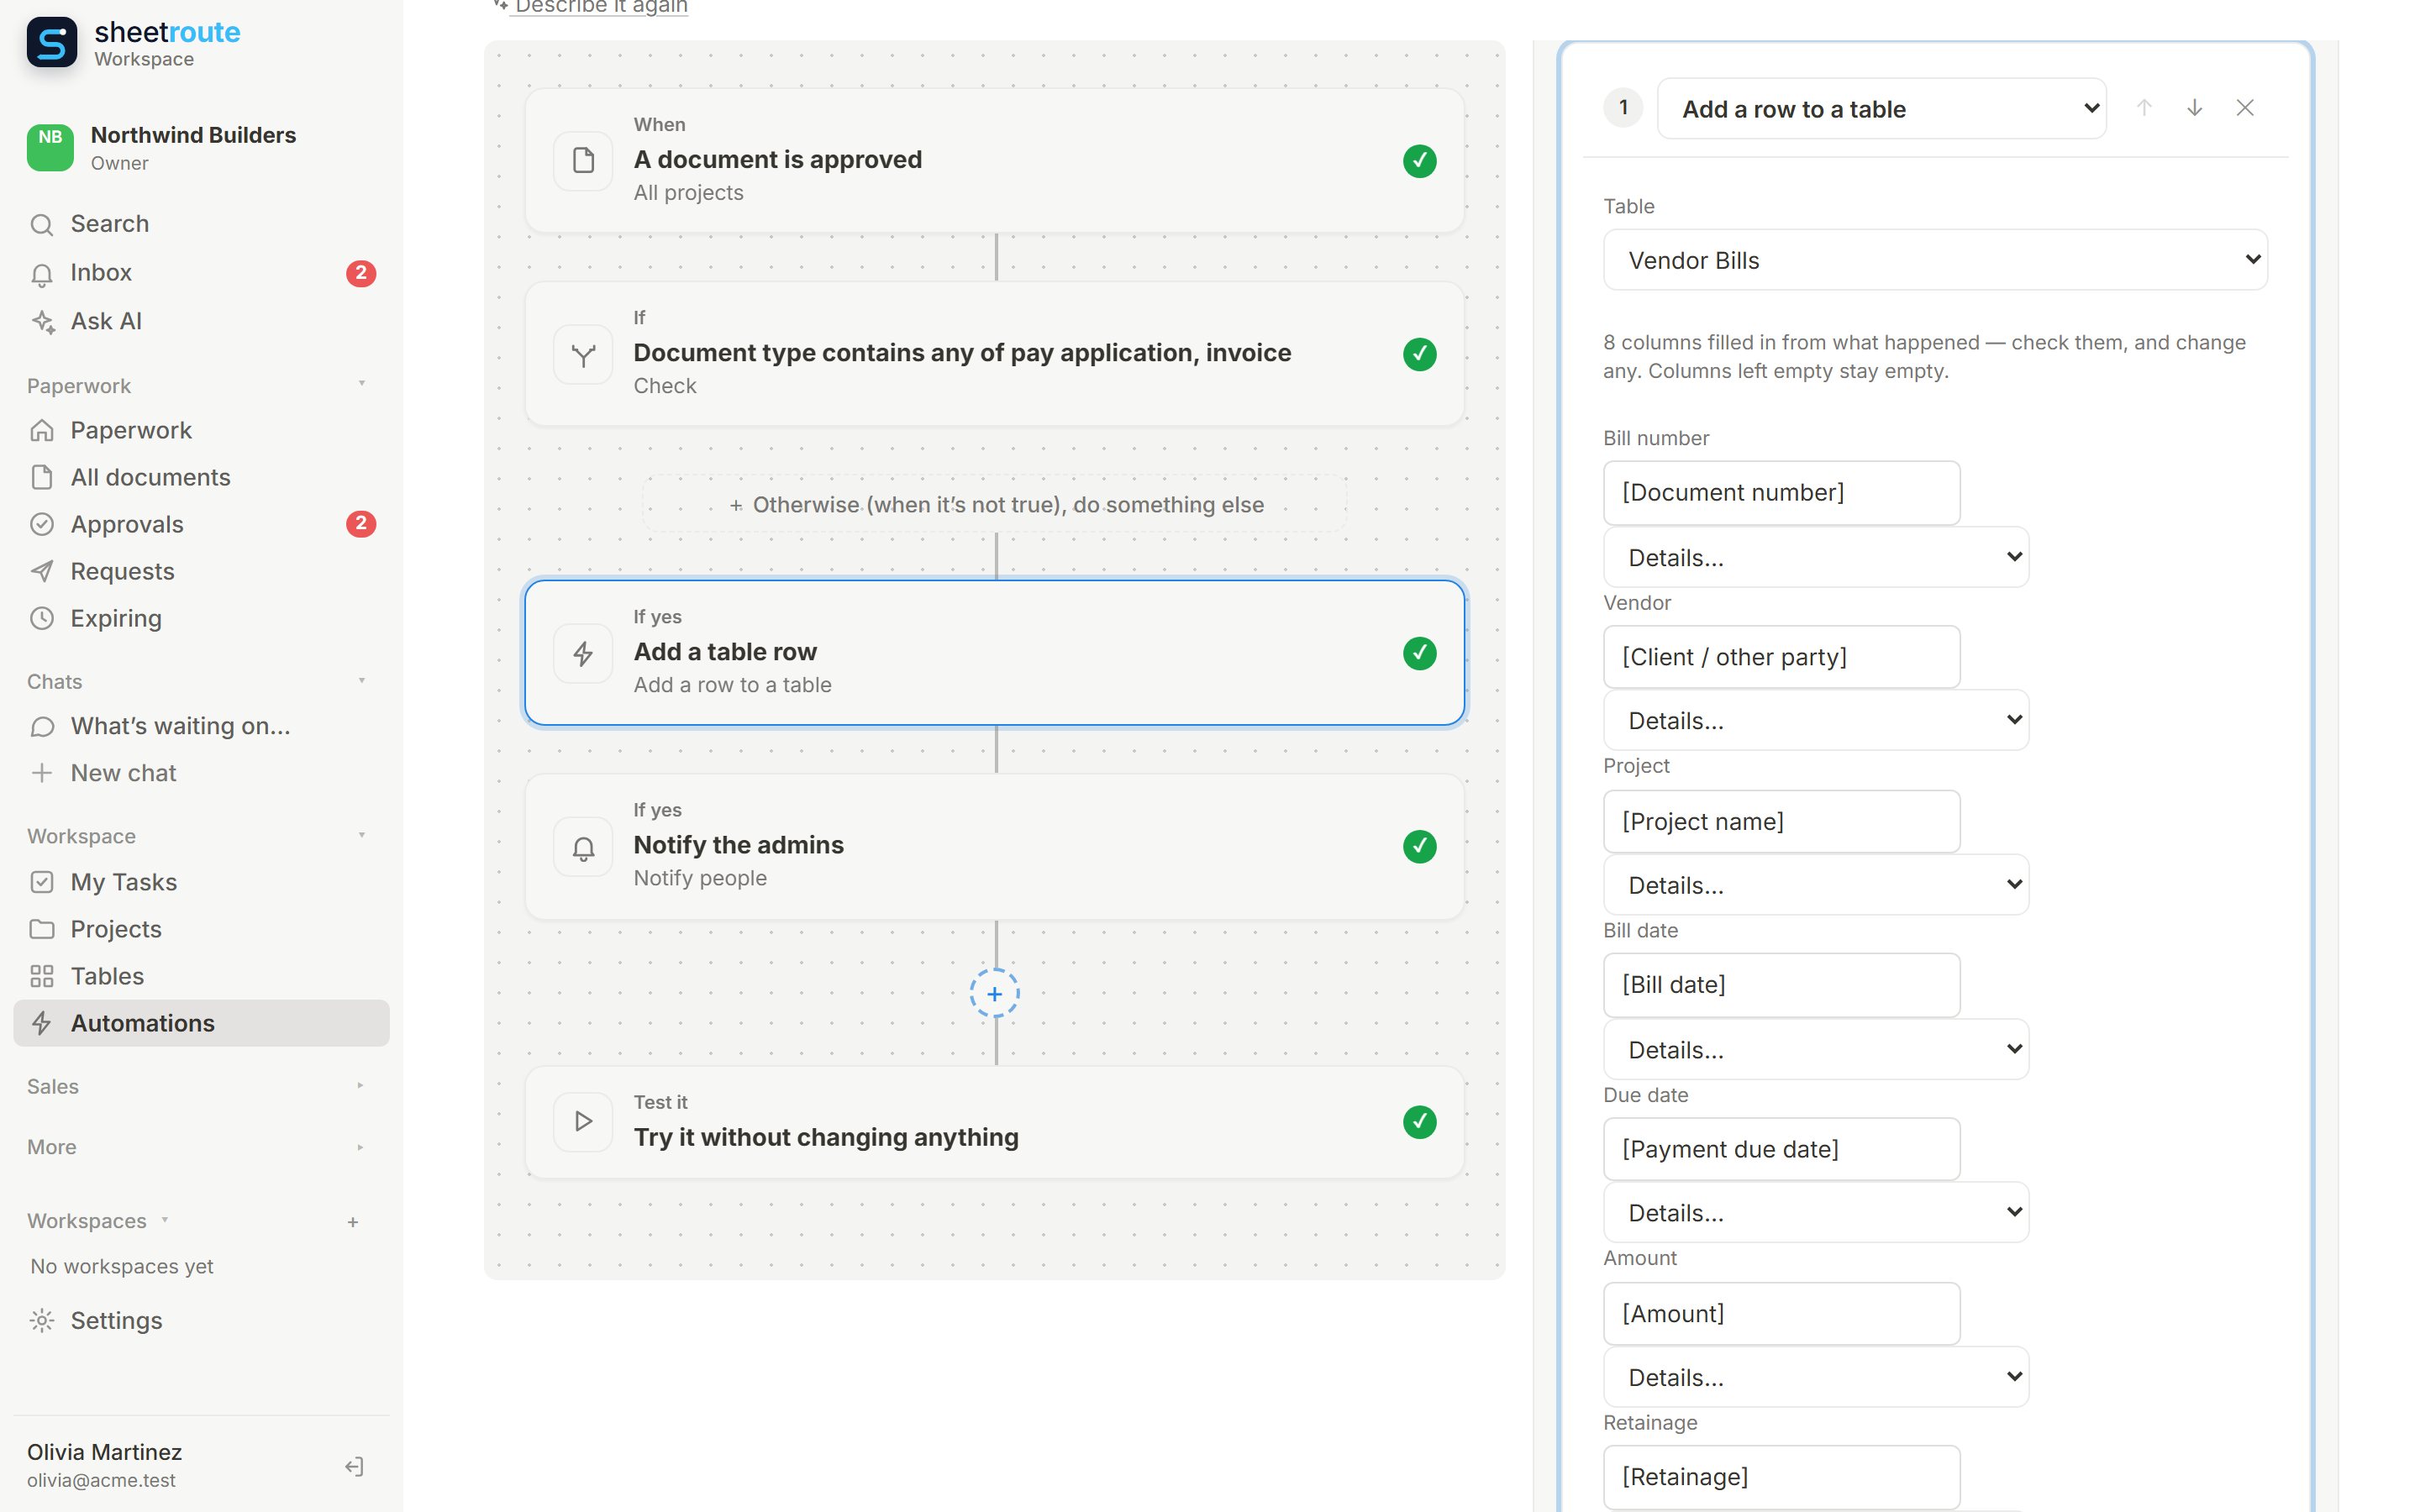Collapse the Paperwork sidebar section
The width and height of the screenshot is (2420, 1512).
(x=361, y=384)
